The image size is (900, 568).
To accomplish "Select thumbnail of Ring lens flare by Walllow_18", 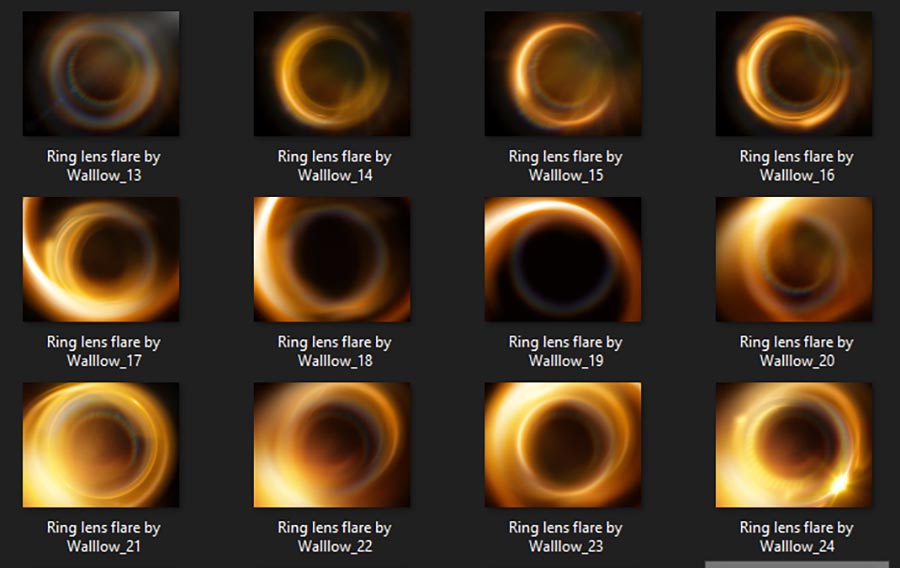I will [332, 259].
